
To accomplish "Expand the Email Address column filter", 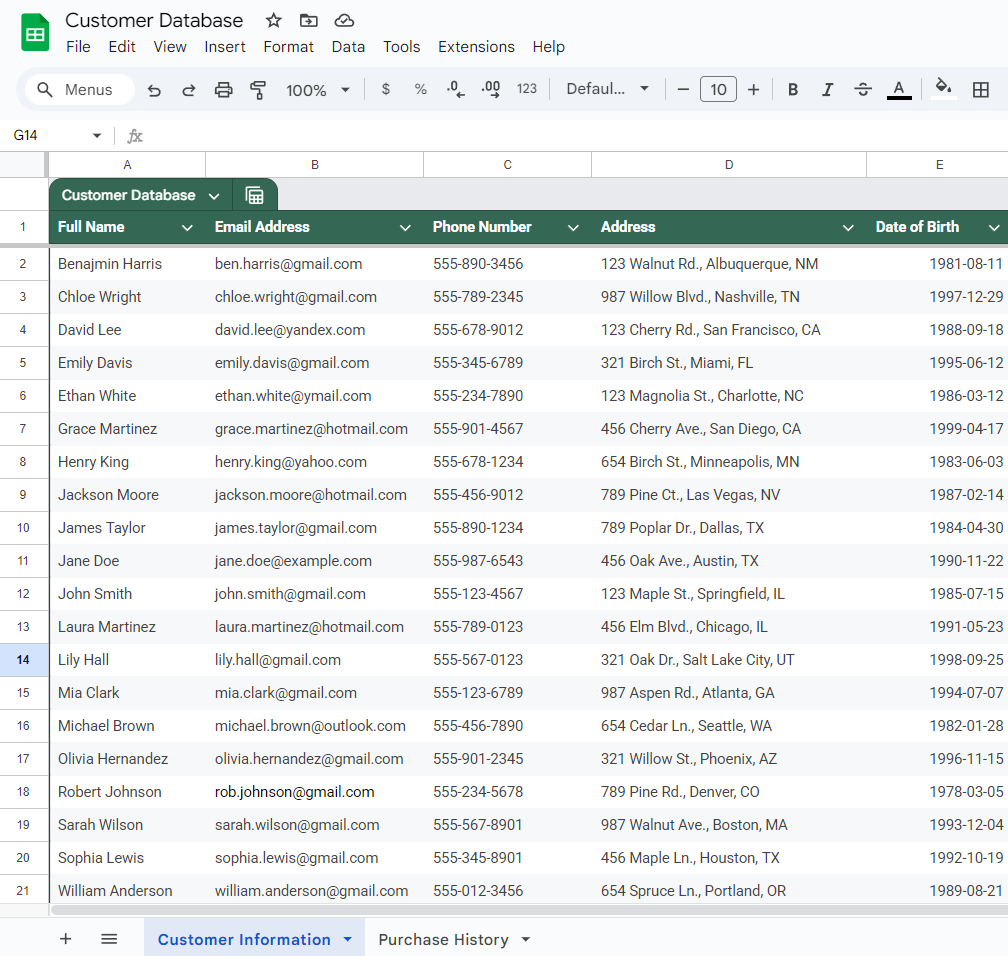I will (405, 228).
